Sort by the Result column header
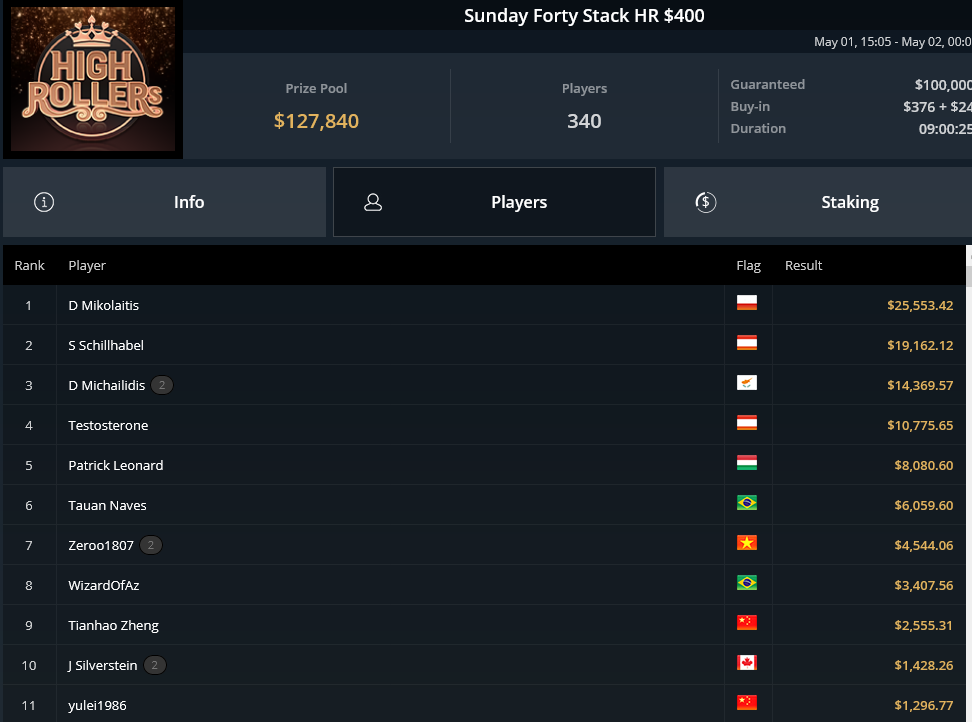The image size is (972, 722). point(803,265)
